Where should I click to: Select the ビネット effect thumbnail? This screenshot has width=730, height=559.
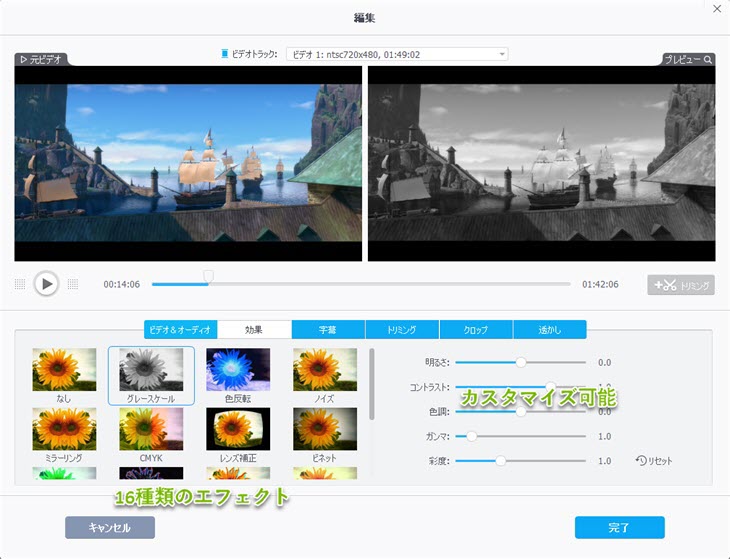point(325,429)
